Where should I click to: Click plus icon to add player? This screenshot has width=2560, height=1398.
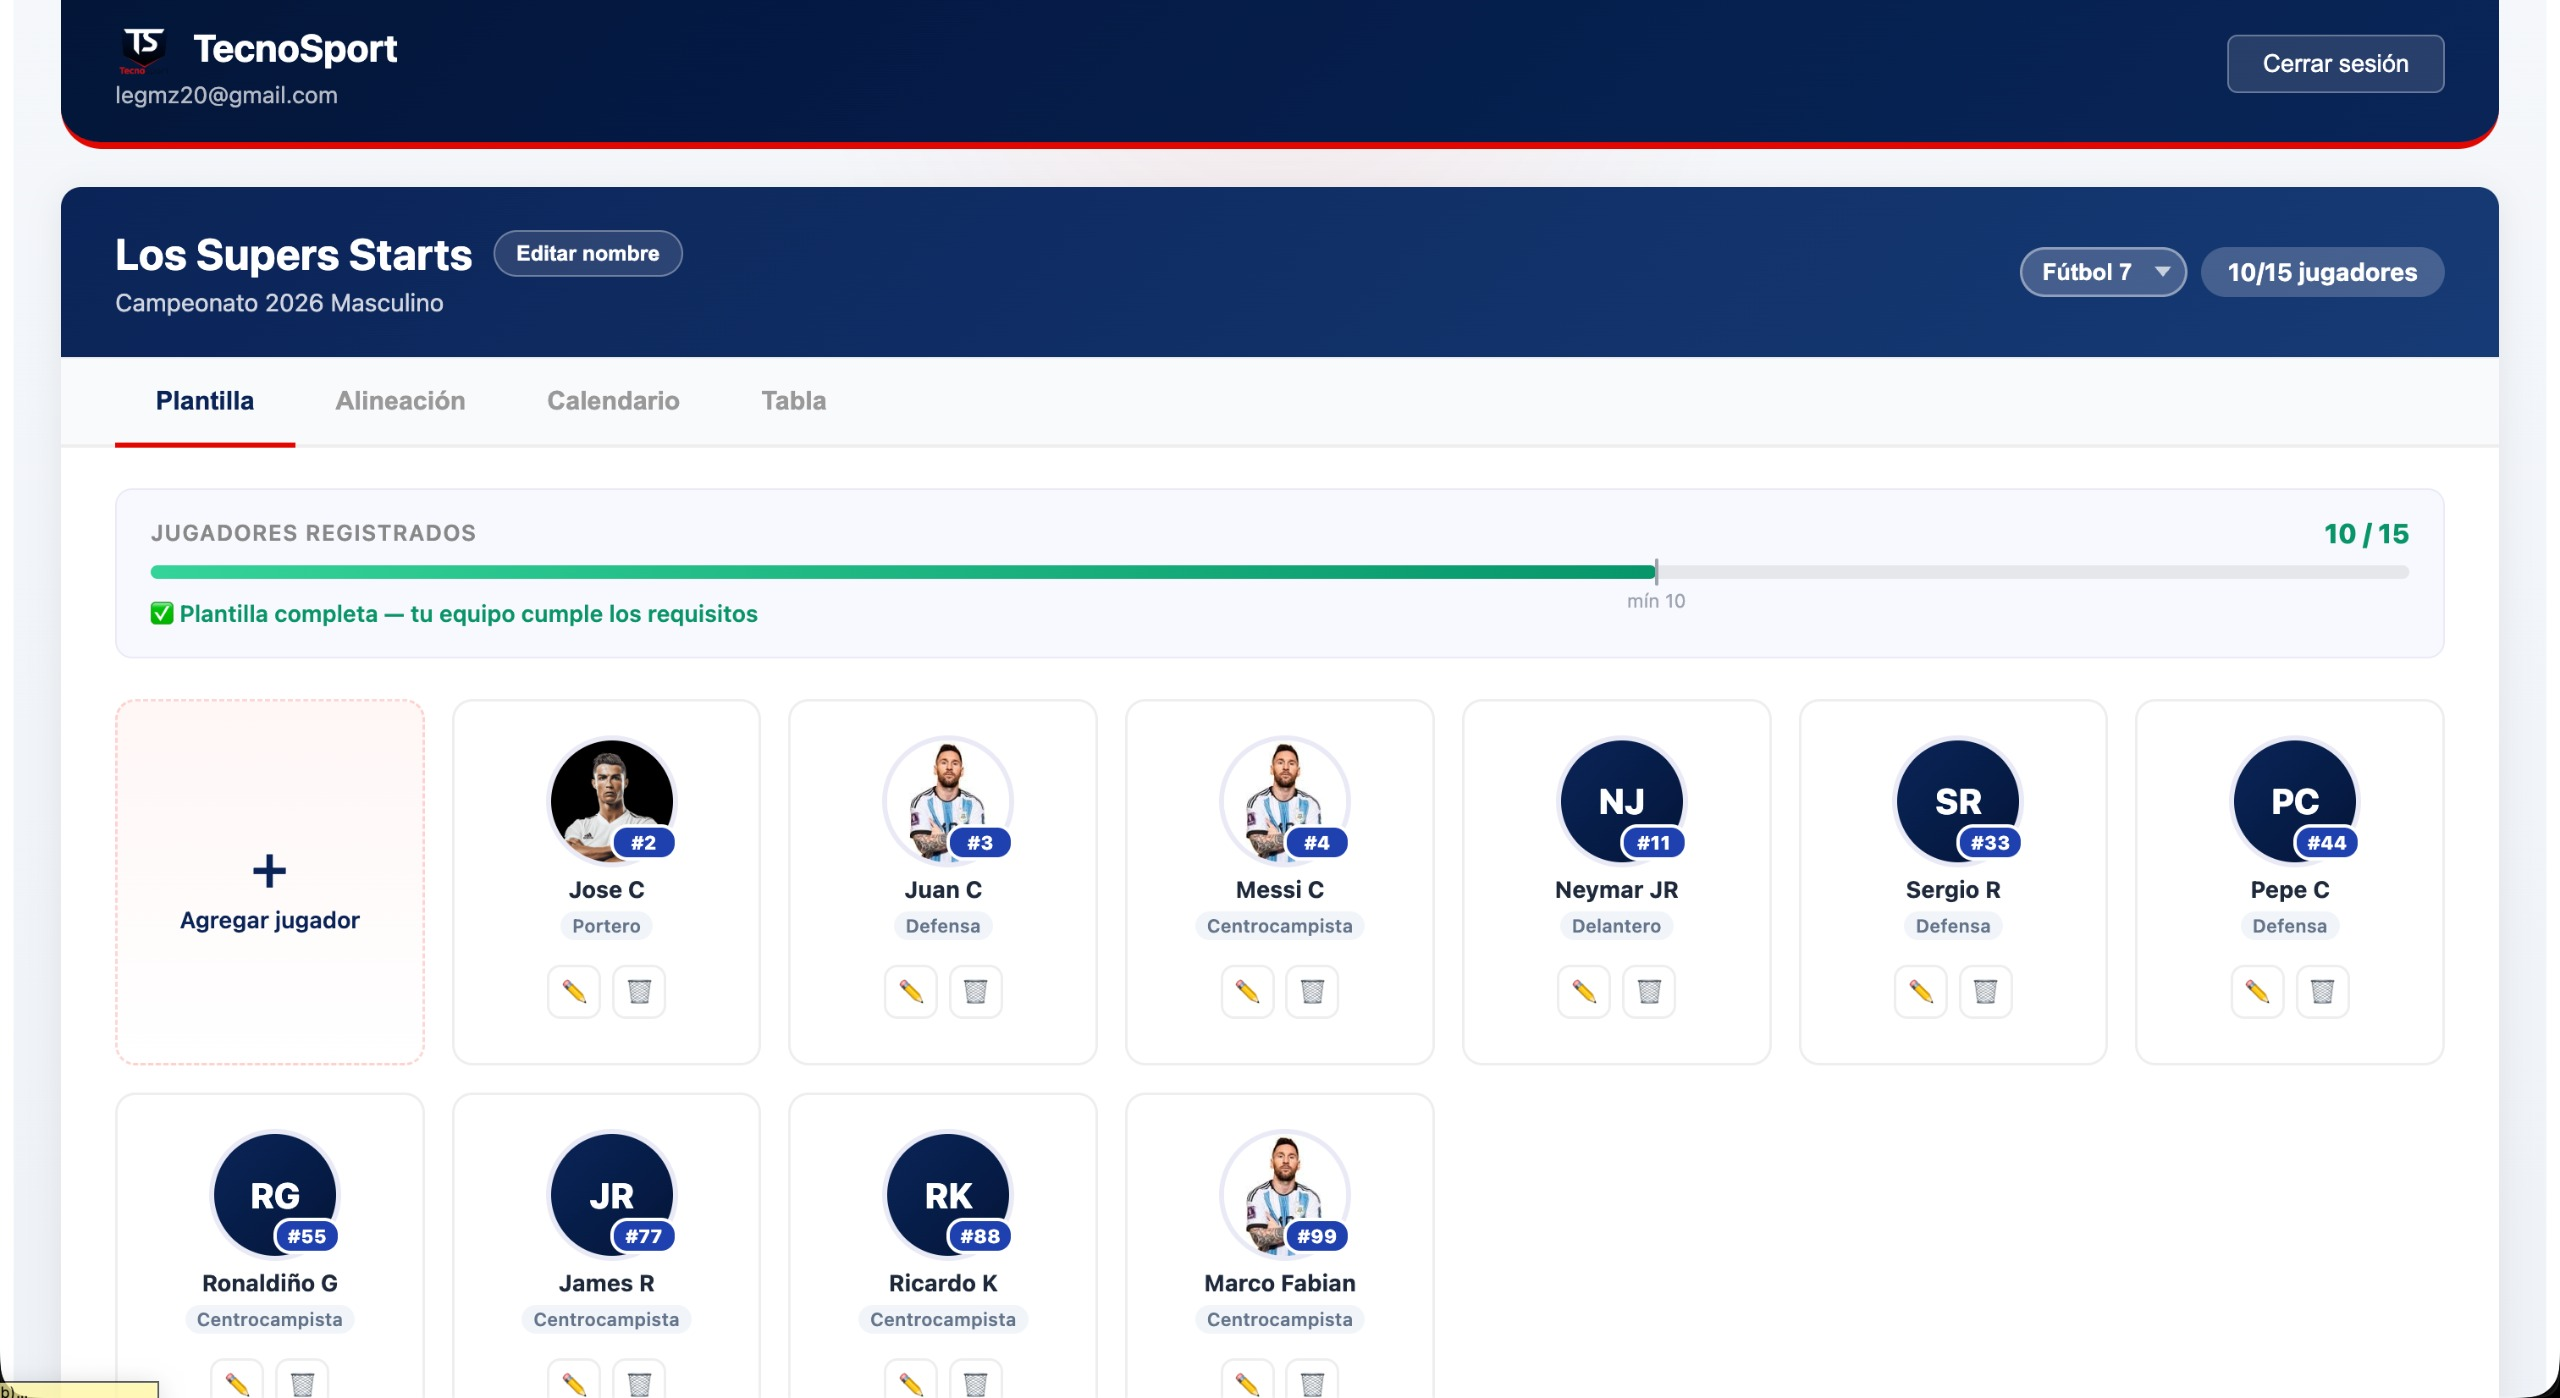click(269, 870)
